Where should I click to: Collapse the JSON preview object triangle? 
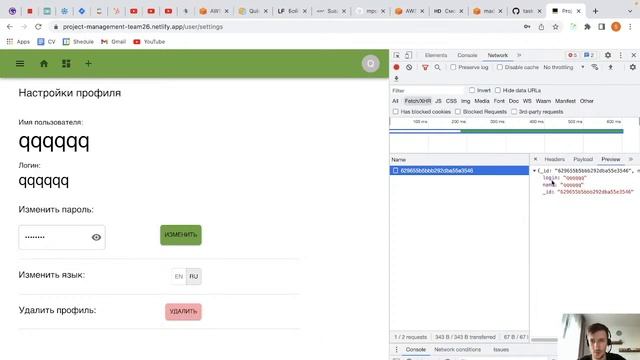click(534, 171)
